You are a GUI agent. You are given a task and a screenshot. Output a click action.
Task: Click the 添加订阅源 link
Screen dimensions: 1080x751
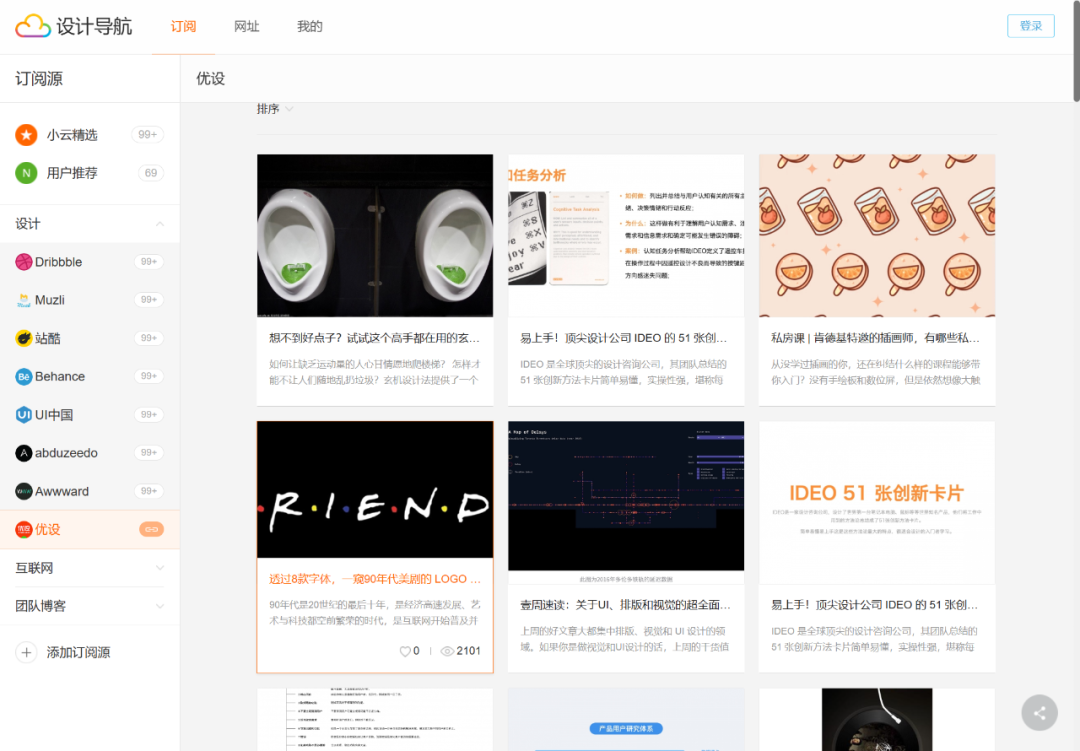click(79, 652)
